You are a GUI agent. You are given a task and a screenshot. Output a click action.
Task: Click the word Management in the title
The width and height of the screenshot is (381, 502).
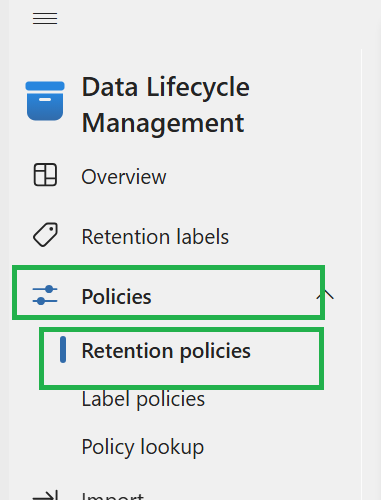pyautogui.click(x=163, y=124)
